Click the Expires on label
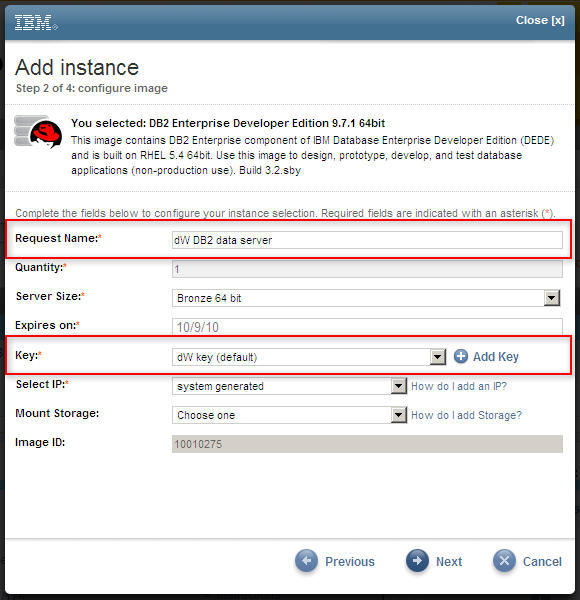The image size is (580, 600). pyautogui.click(x=47, y=325)
